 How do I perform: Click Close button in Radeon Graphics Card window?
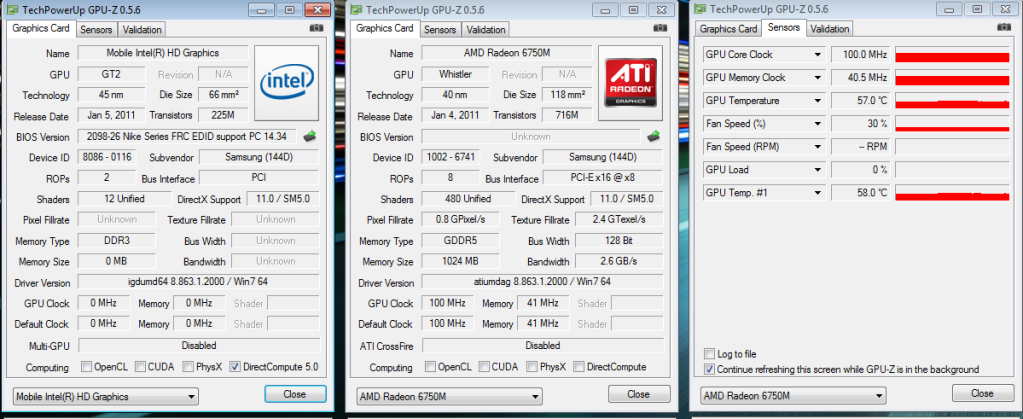click(638, 394)
